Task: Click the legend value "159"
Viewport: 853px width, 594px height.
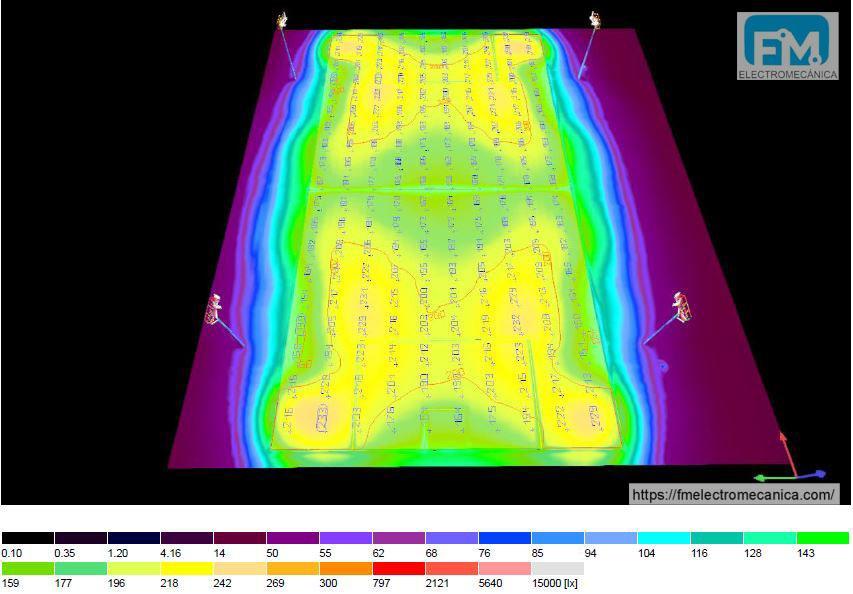Action: pos(10,583)
